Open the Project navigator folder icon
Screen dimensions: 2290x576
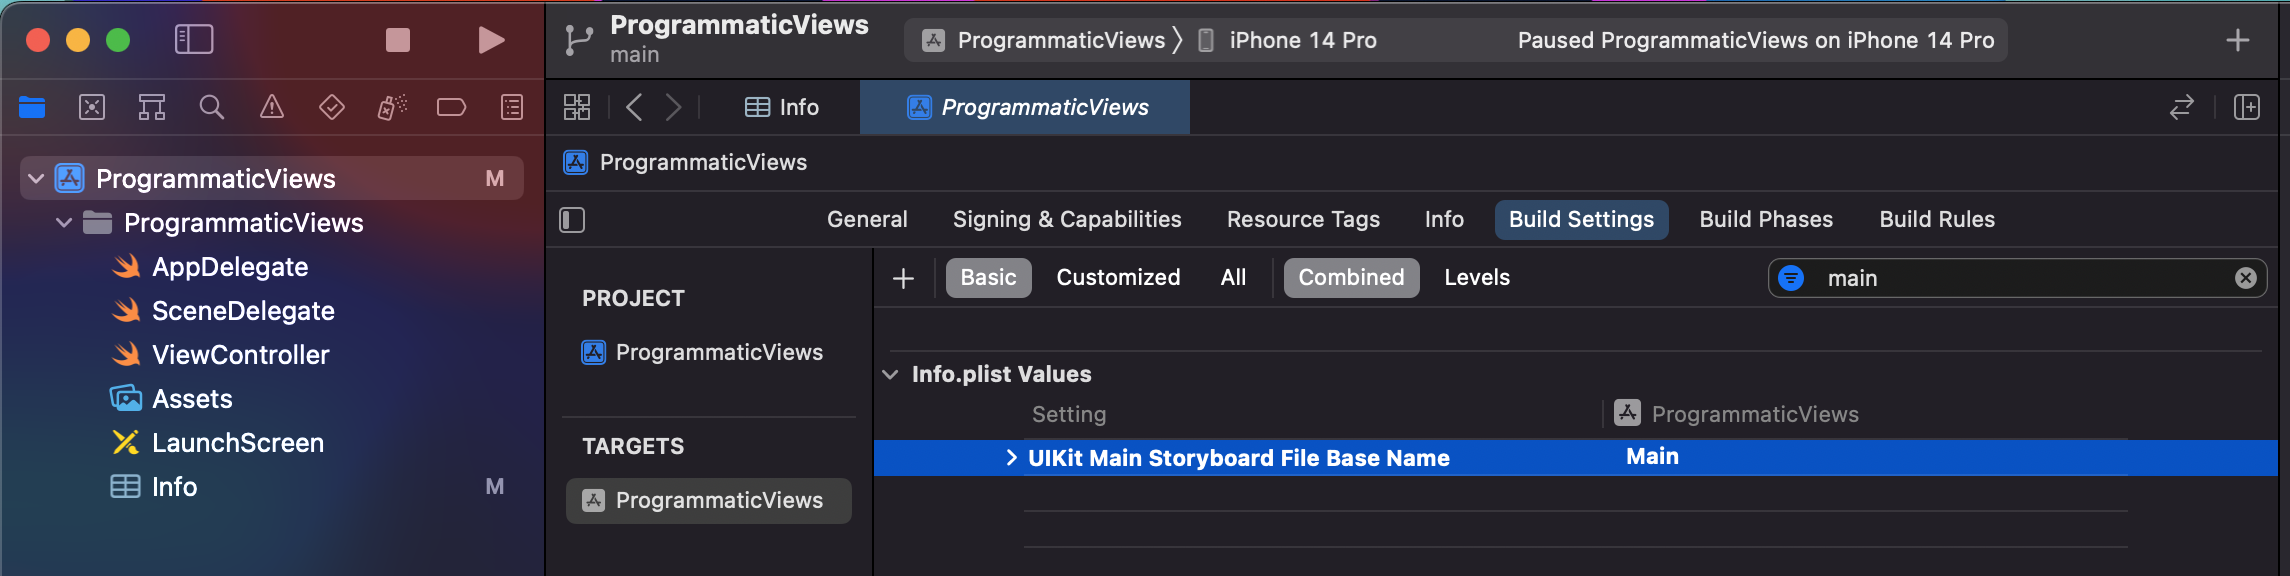point(32,107)
